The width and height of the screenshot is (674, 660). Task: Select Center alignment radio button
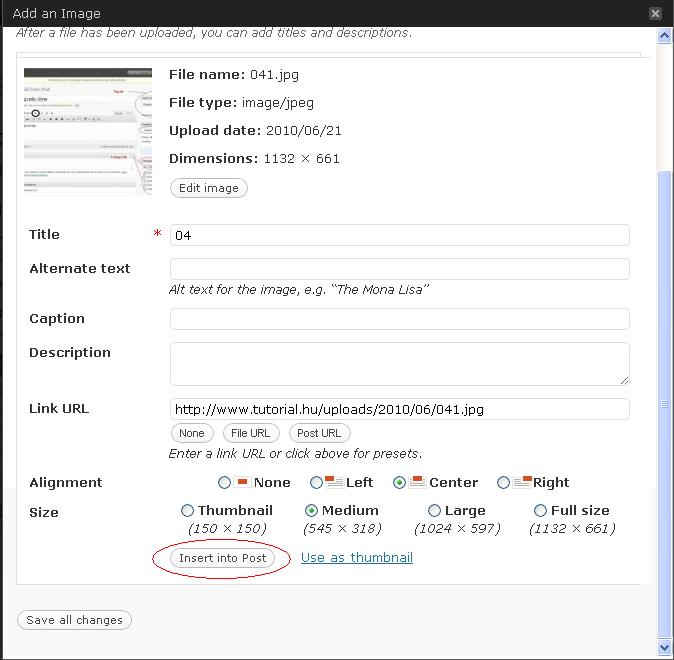pos(400,483)
